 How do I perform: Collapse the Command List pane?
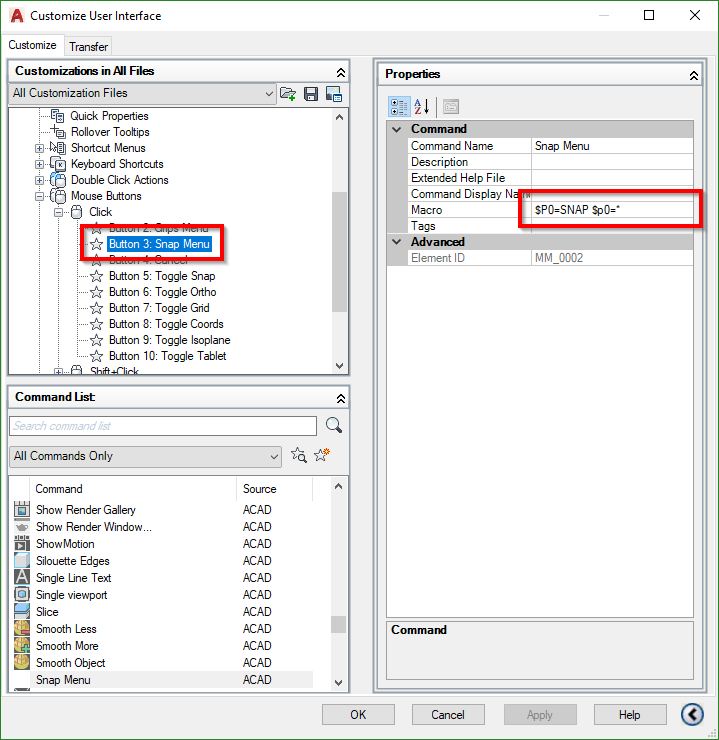pos(341,399)
